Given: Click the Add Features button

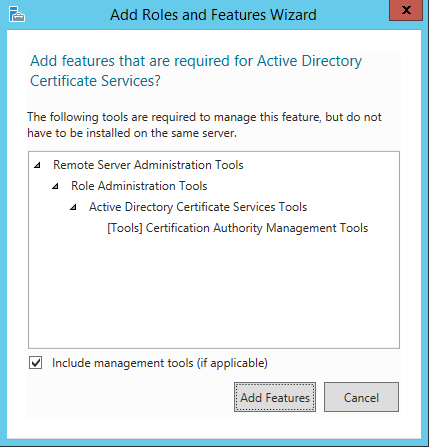Looking at the screenshot, I should 275,397.
